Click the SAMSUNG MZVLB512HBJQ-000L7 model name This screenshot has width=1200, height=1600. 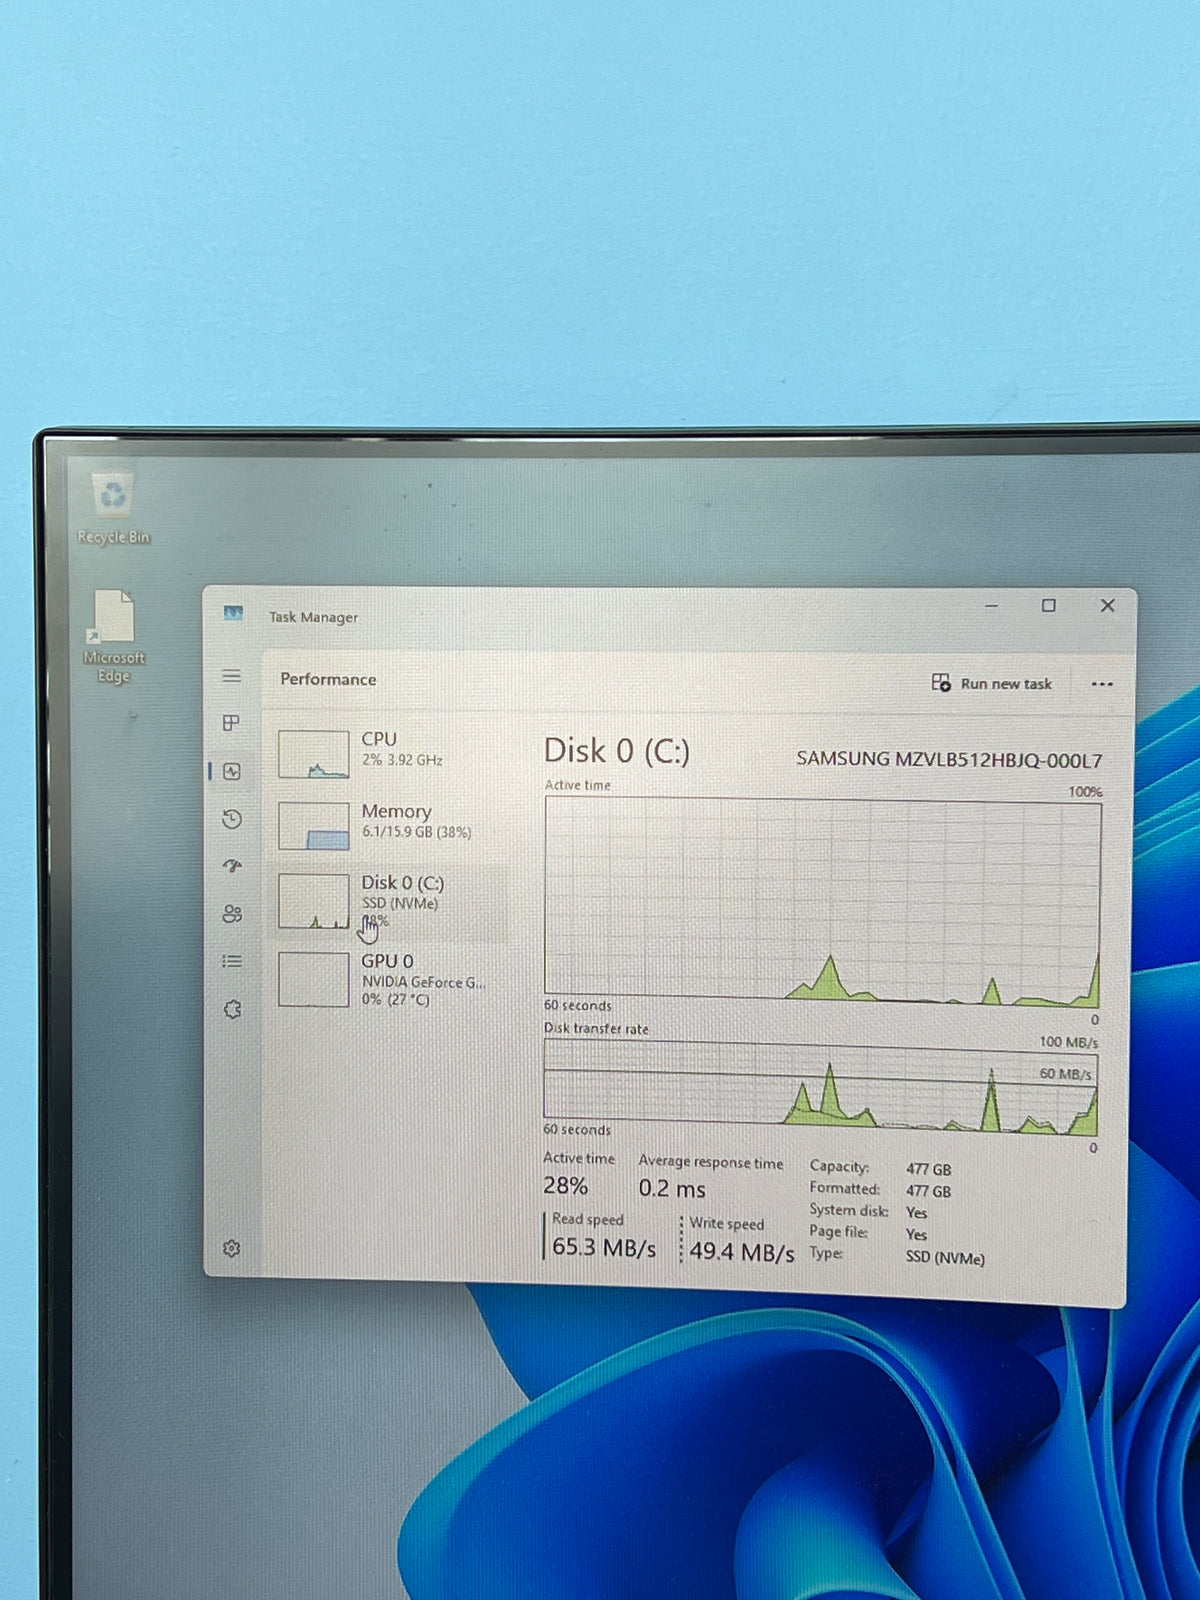949,760
